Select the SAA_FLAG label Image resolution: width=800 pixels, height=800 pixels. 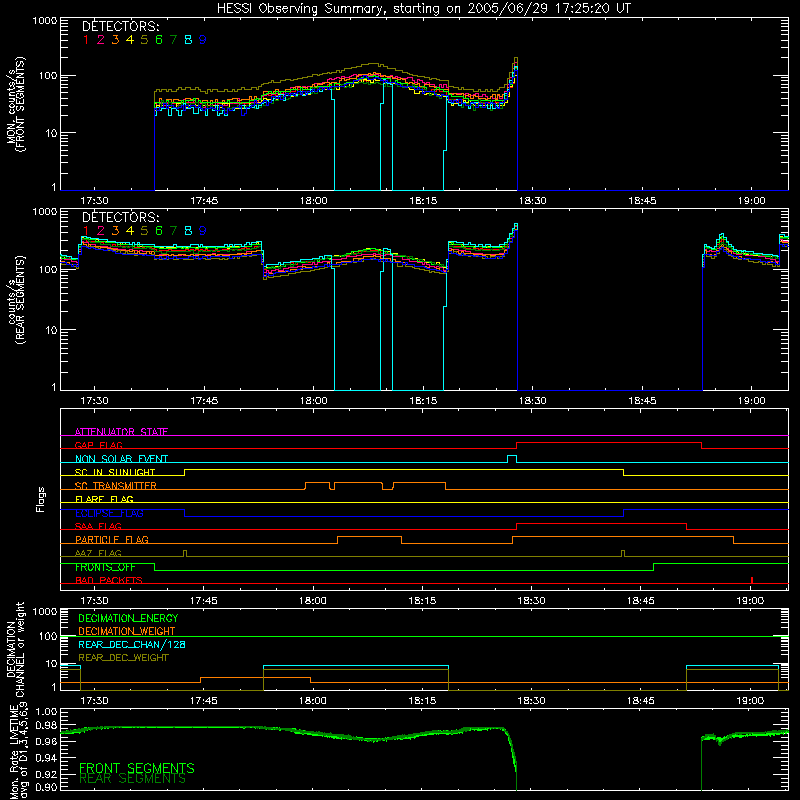[98, 526]
